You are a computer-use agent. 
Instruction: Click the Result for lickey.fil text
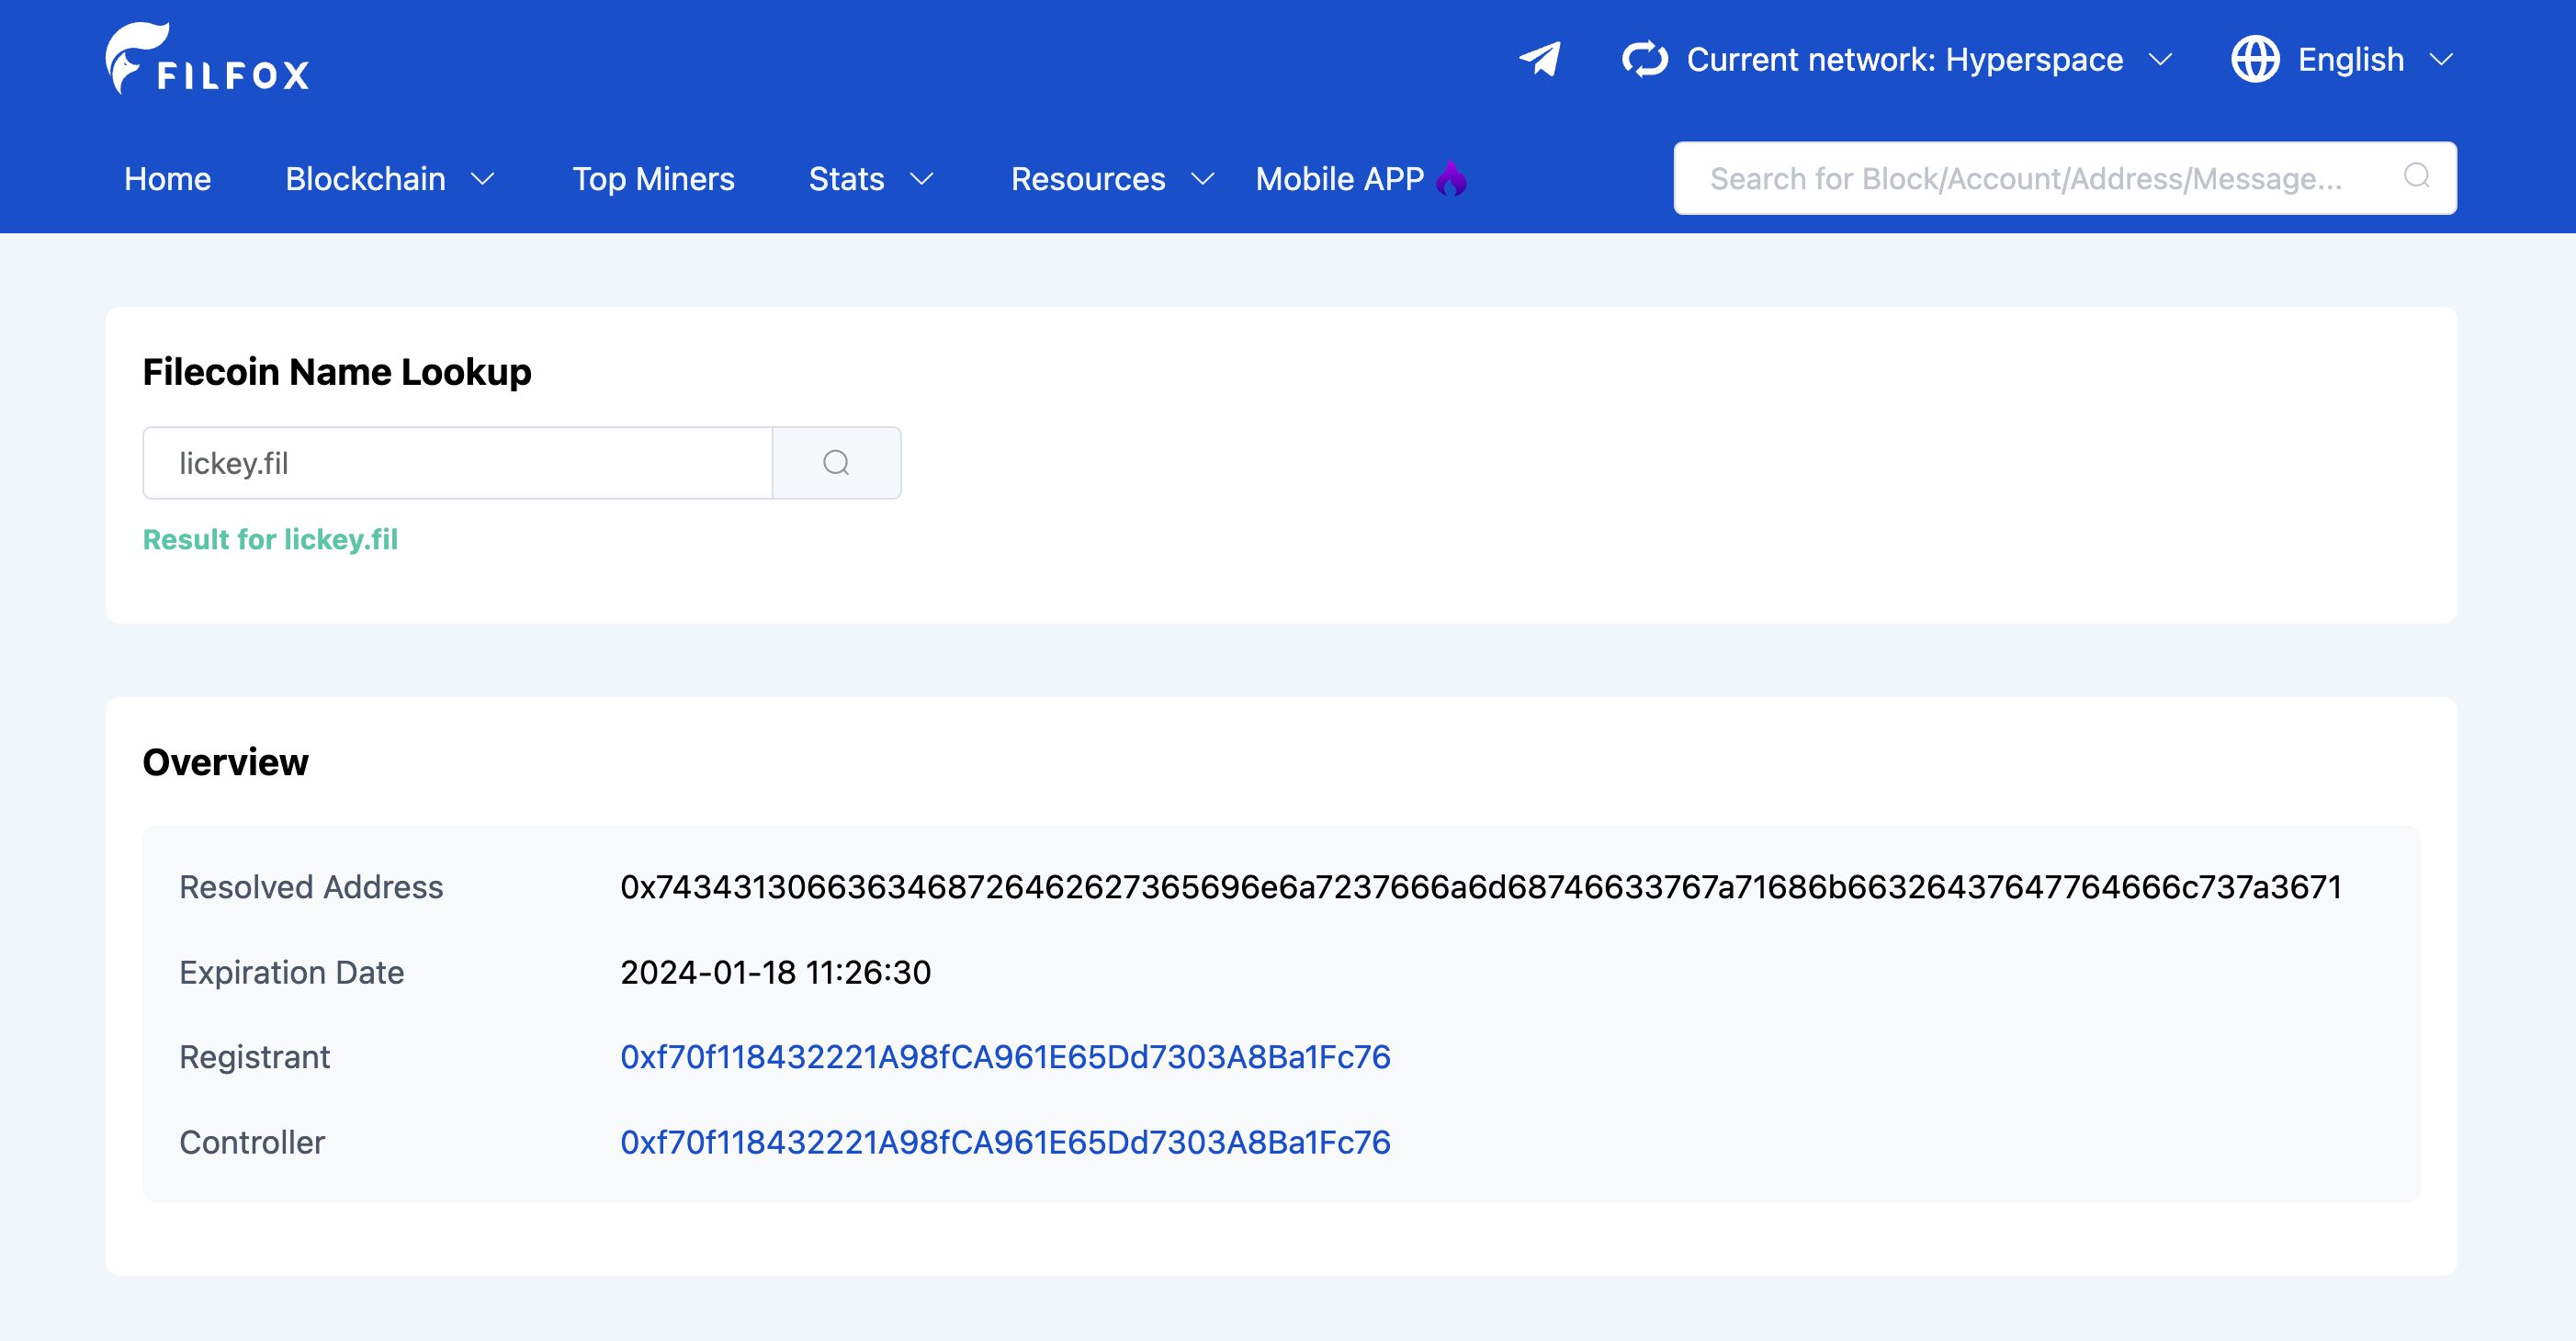click(270, 540)
